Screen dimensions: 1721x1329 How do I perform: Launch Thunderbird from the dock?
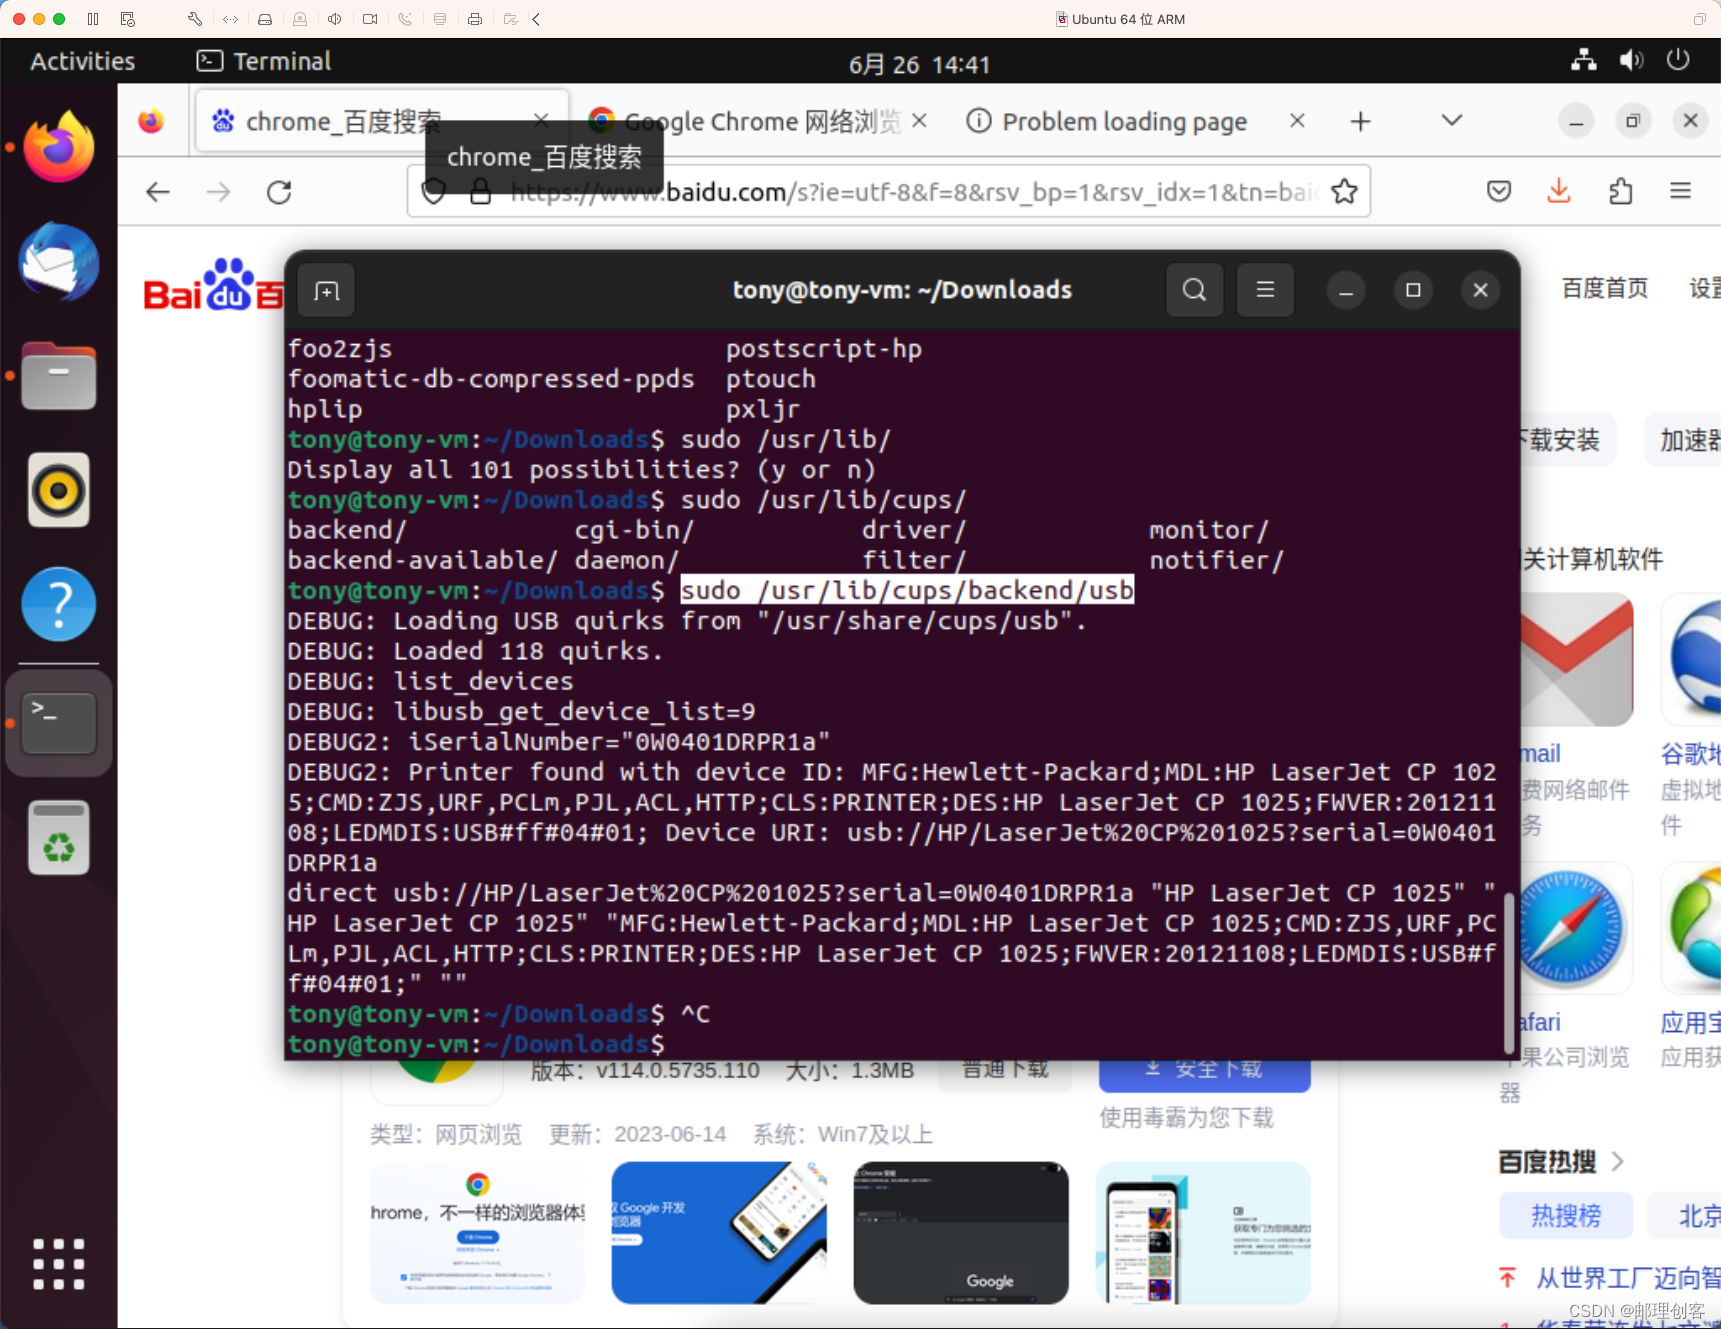point(57,262)
